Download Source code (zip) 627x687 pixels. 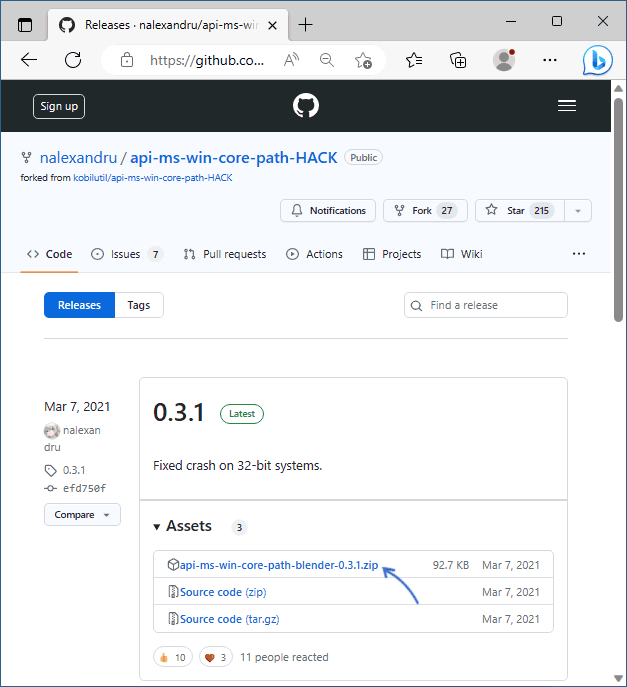tap(223, 592)
